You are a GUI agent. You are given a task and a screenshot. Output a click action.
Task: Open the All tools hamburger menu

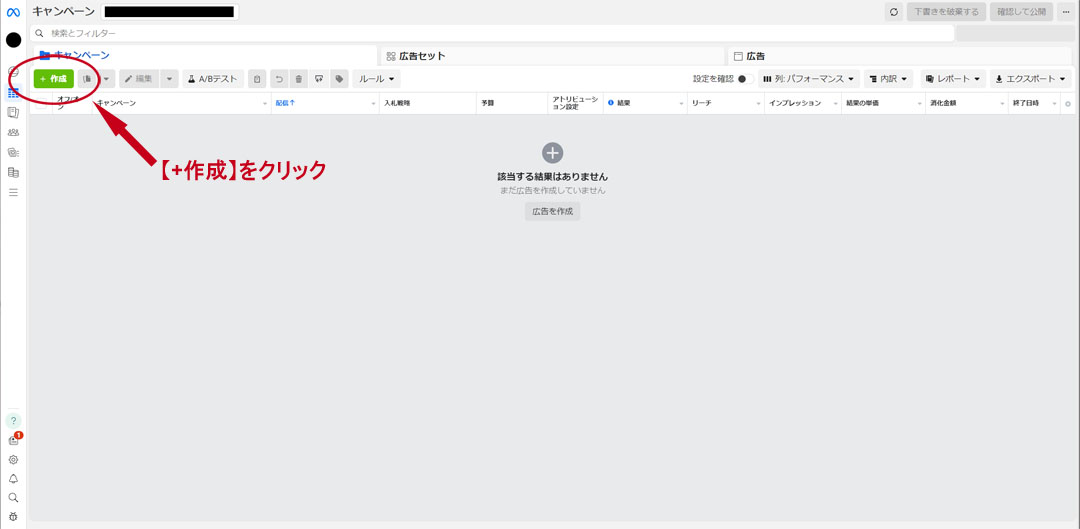pos(13,192)
